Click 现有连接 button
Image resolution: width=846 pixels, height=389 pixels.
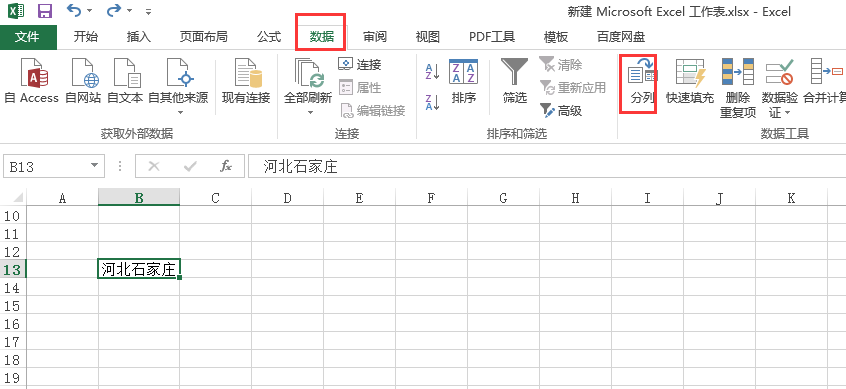(246, 81)
